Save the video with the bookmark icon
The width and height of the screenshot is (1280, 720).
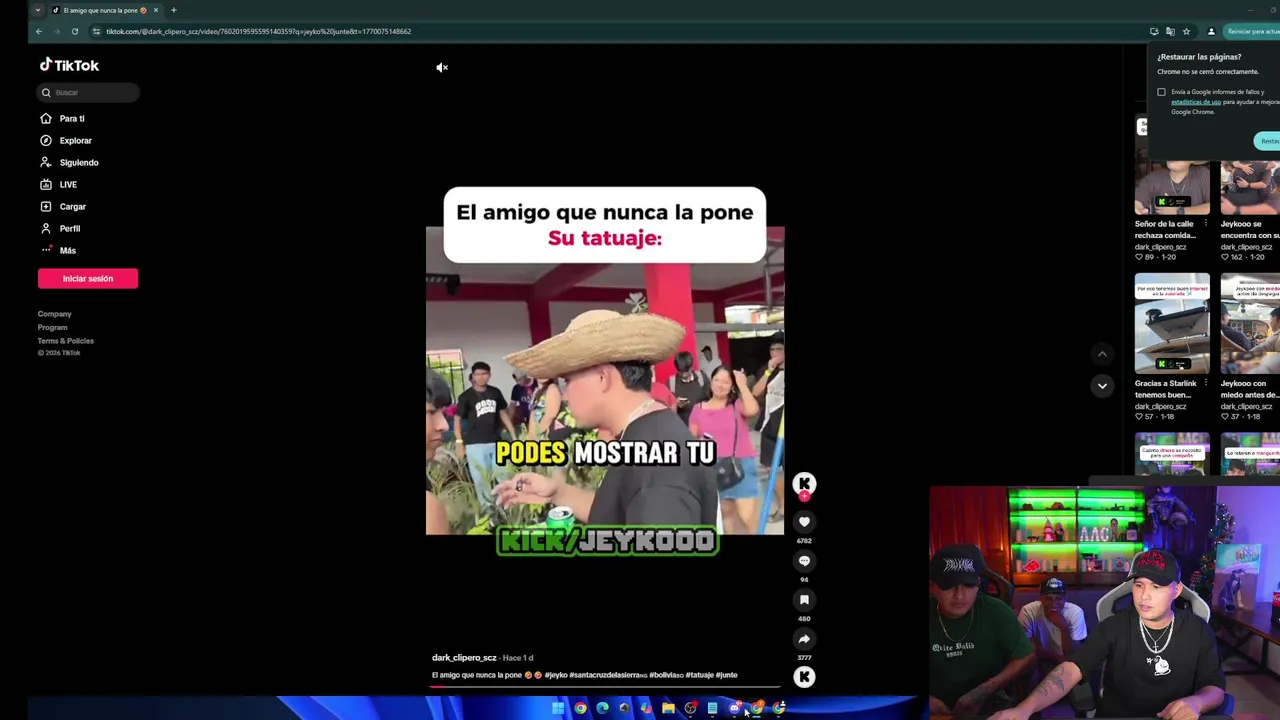804,600
